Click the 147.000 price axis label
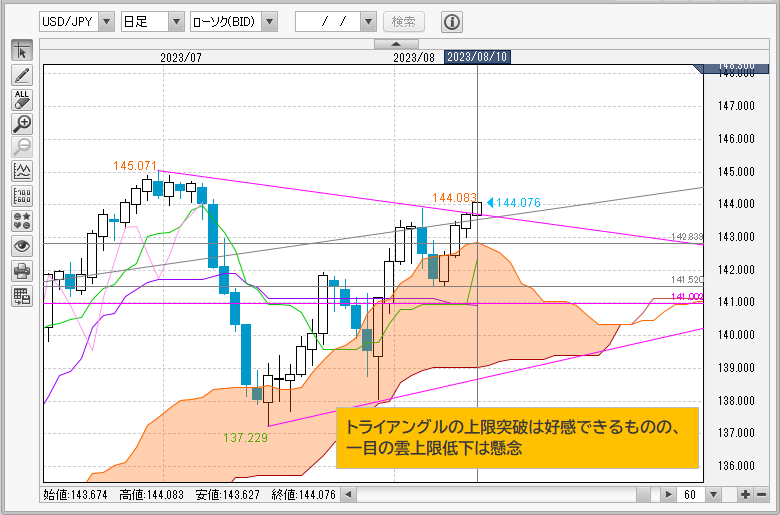Screen dimensions: 780x515 (x=736, y=105)
